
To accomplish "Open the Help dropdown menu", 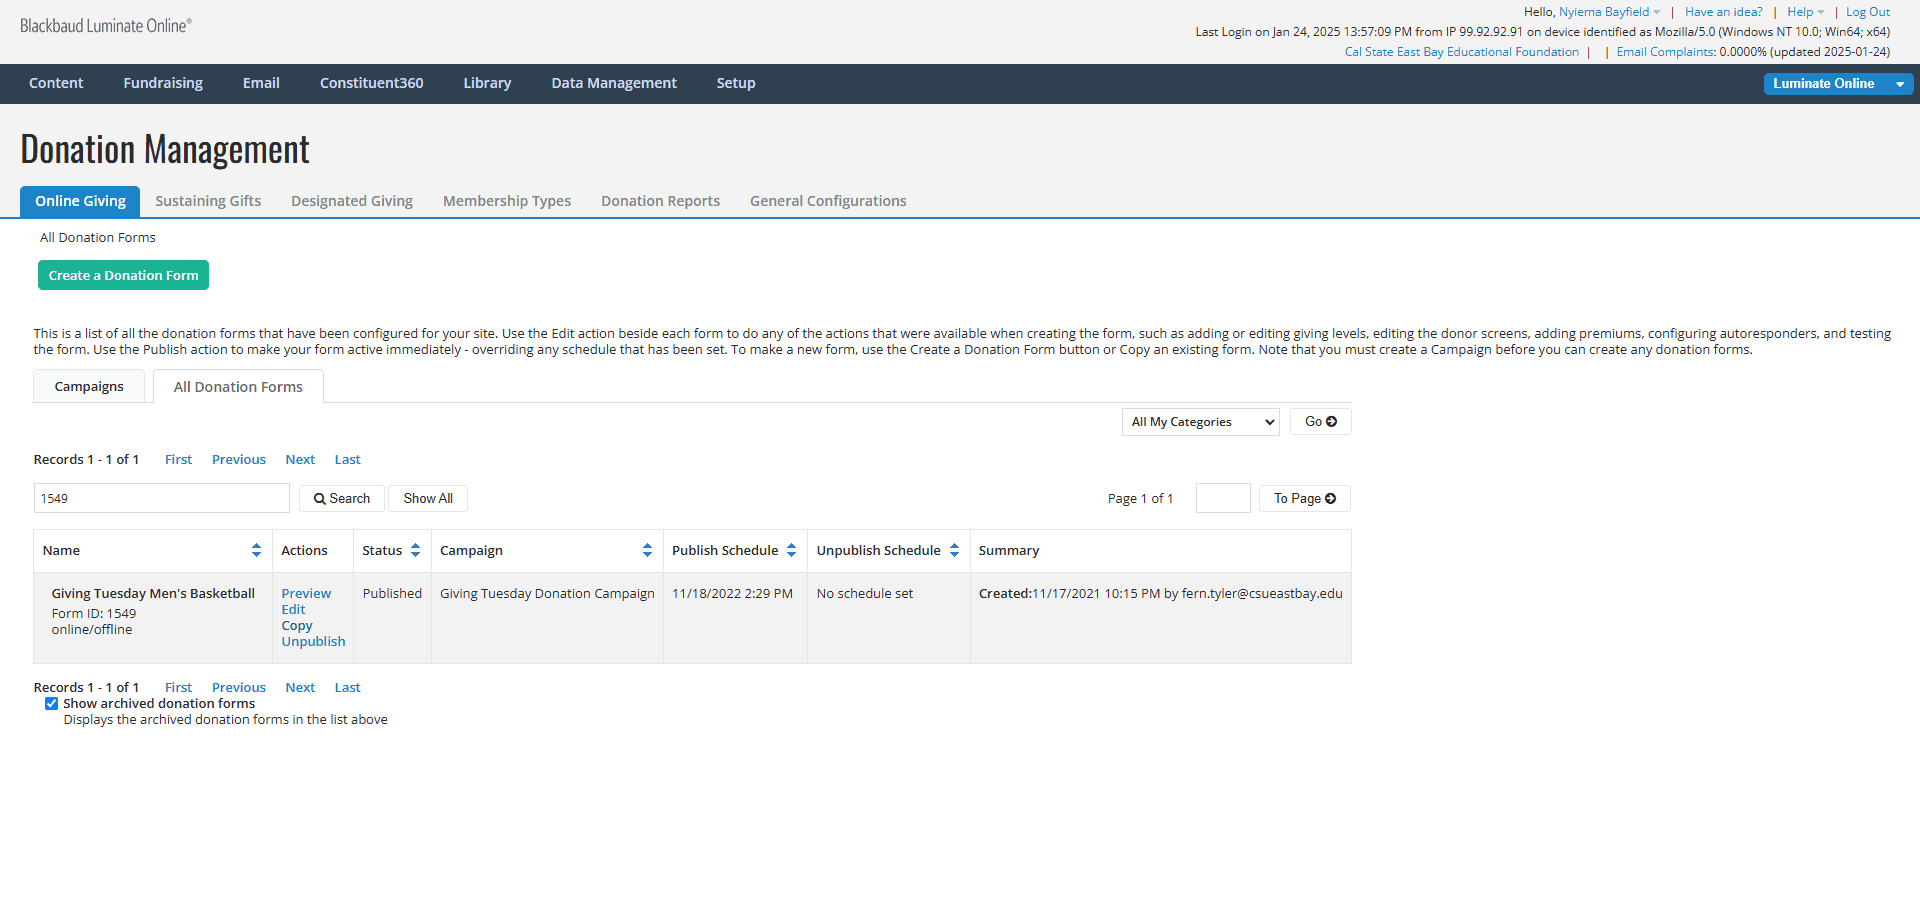I will [1806, 12].
